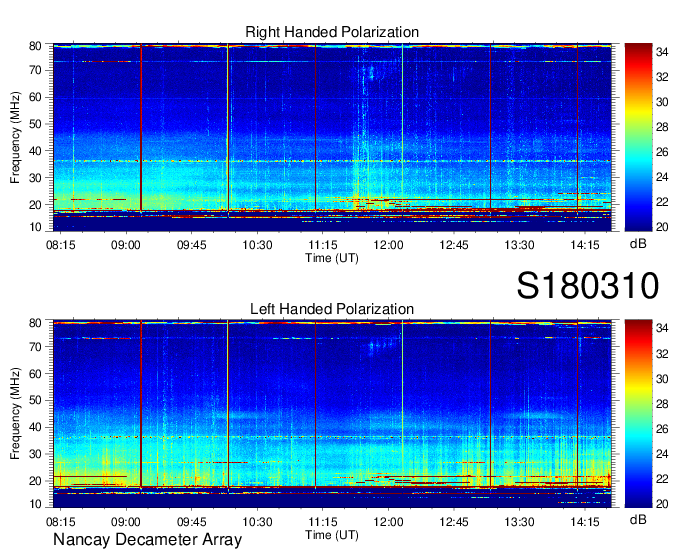
Task: Click the 11:15 tick under Left Handed plot
Action: [x=323, y=522]
